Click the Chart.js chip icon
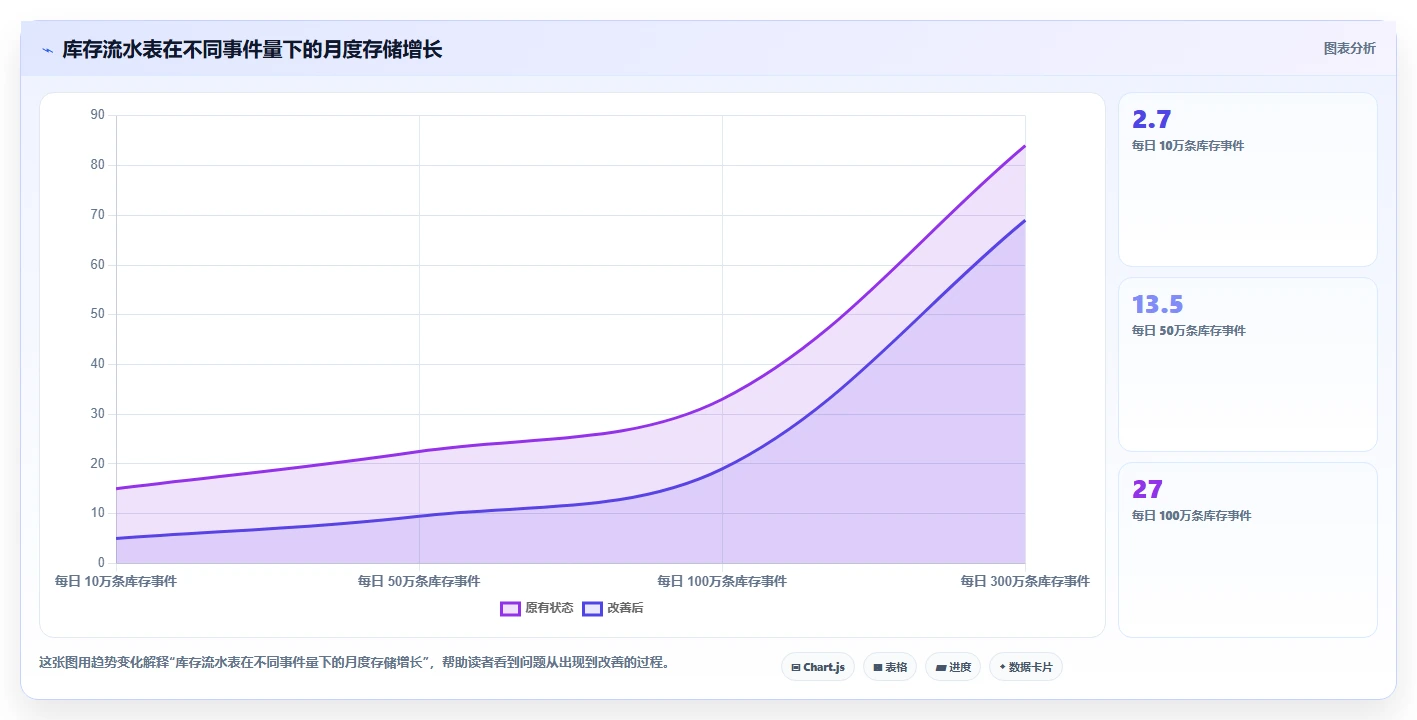This screenshot has height=720, width=1417. (795, 667)
